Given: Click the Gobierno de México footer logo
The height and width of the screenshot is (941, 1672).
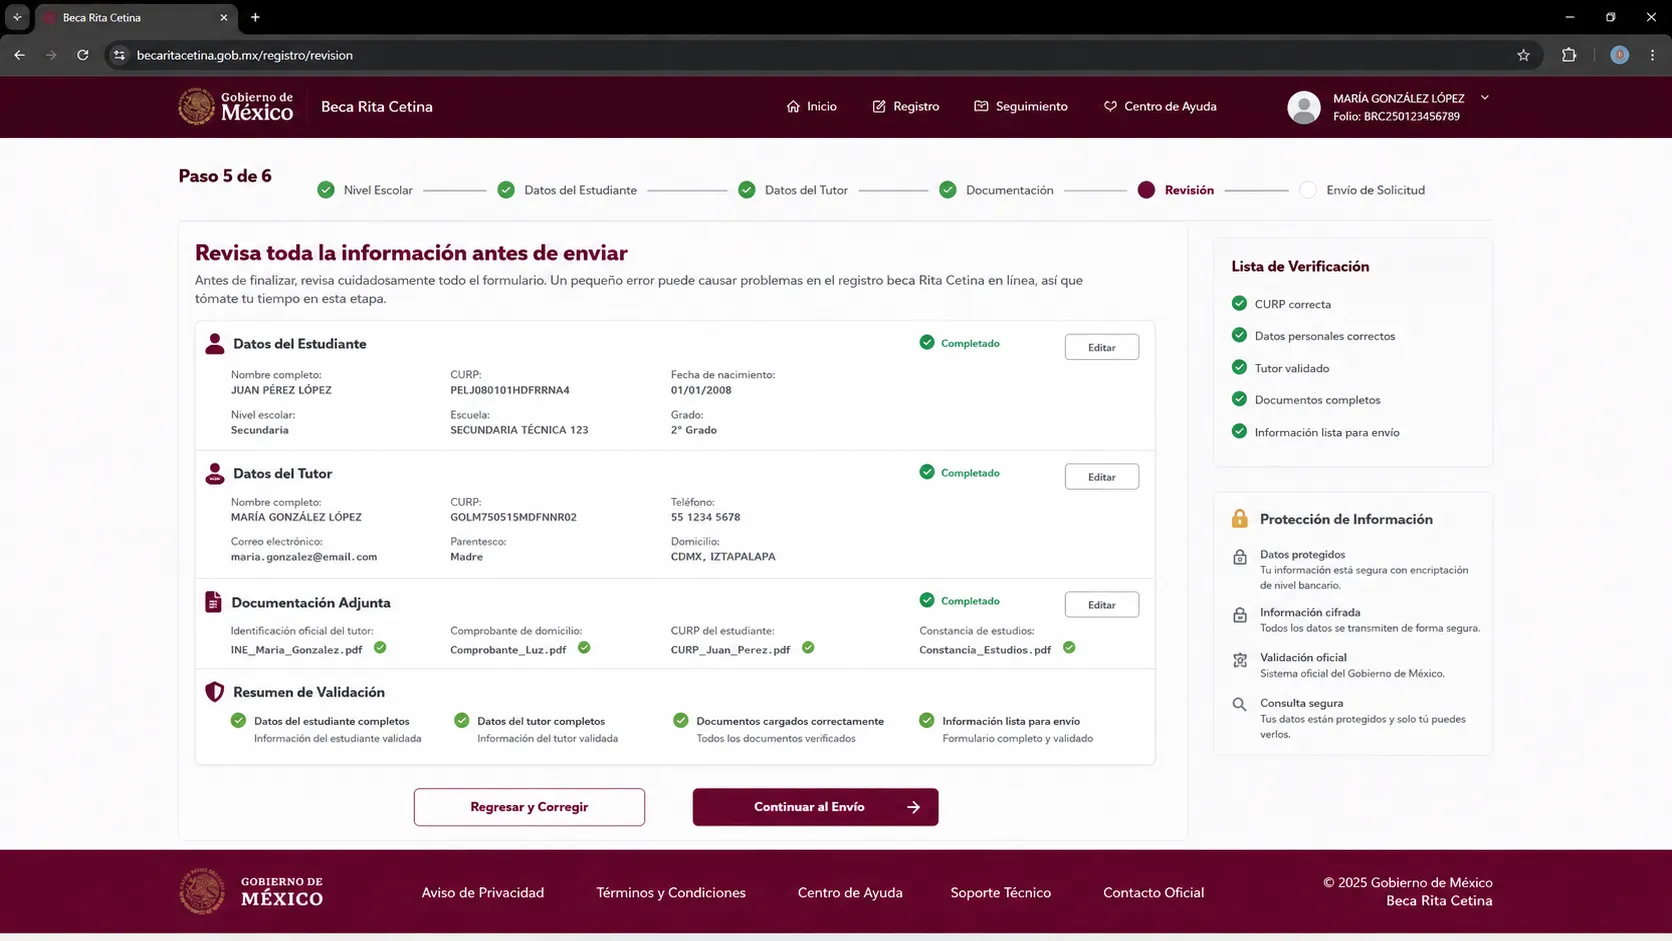Looking at the screenshot, I should click(251, 891).
